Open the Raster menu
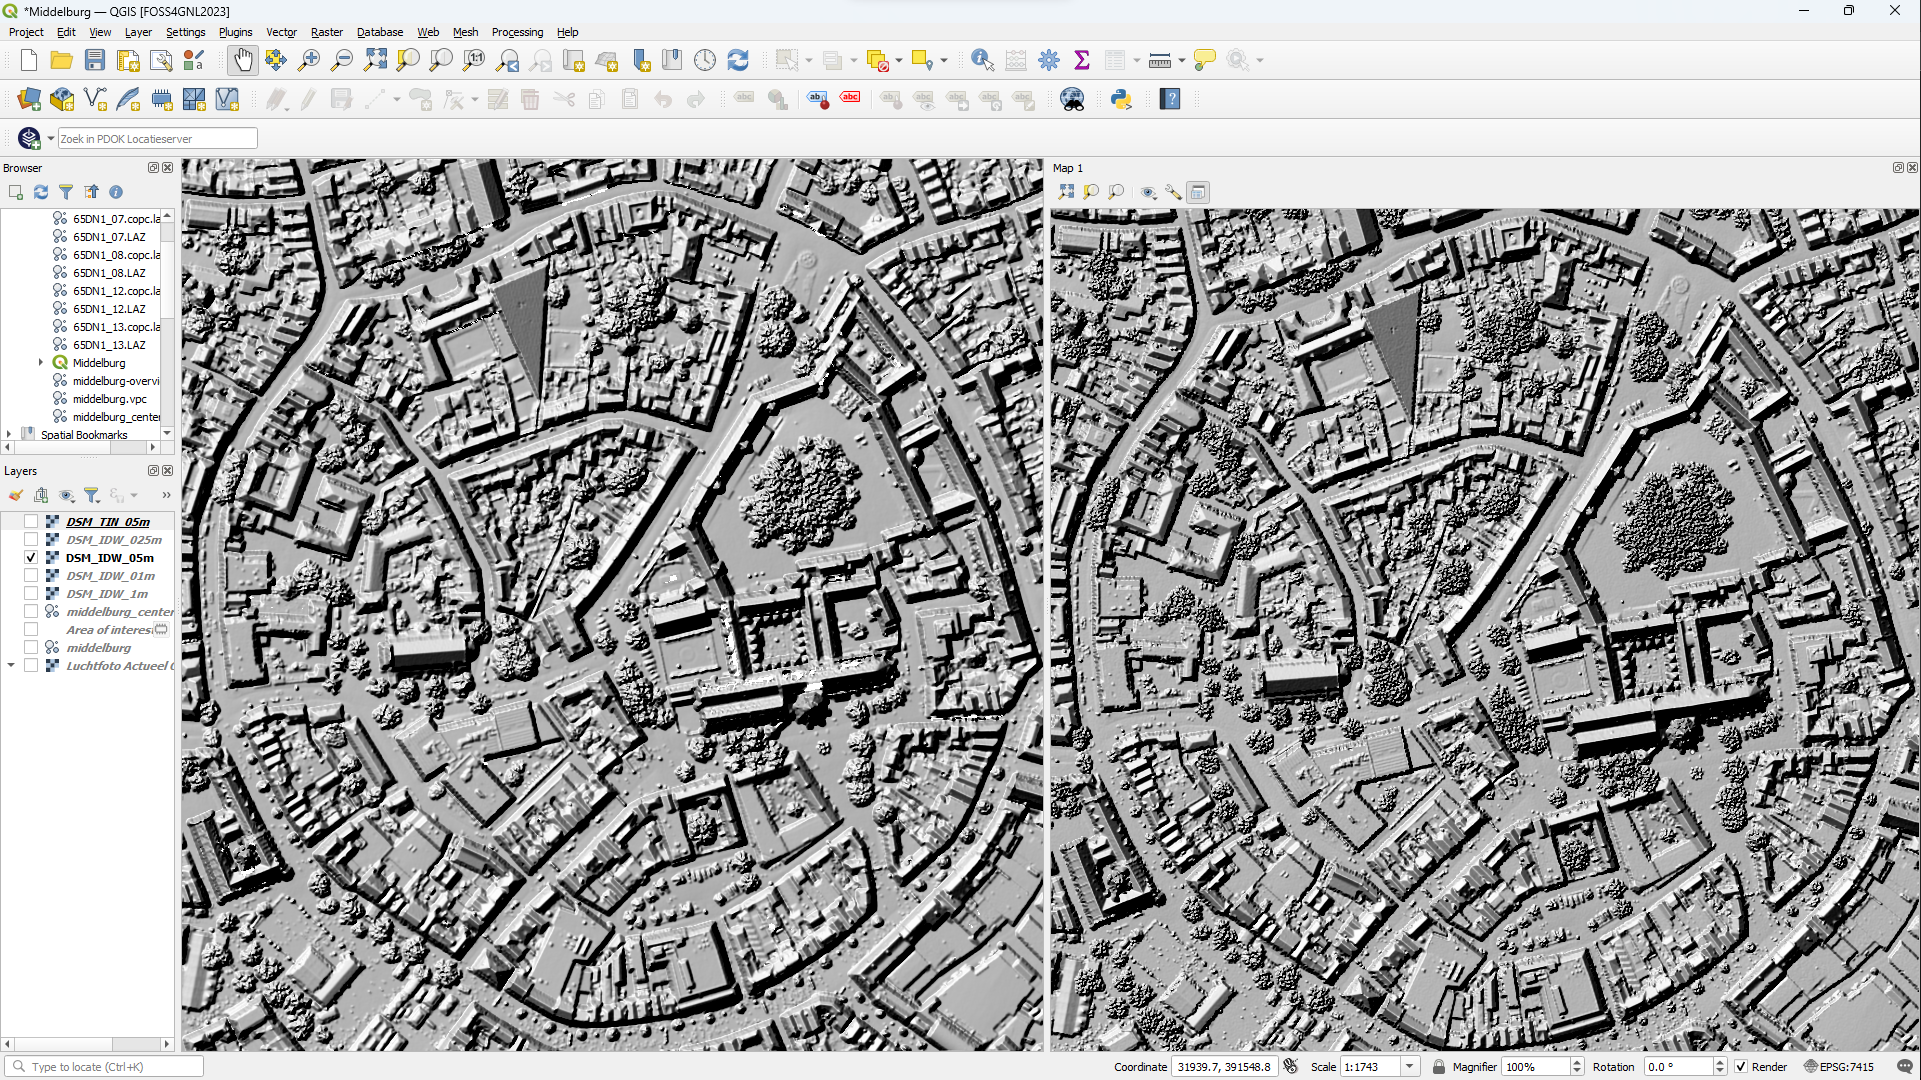 [x=327, y=31]
